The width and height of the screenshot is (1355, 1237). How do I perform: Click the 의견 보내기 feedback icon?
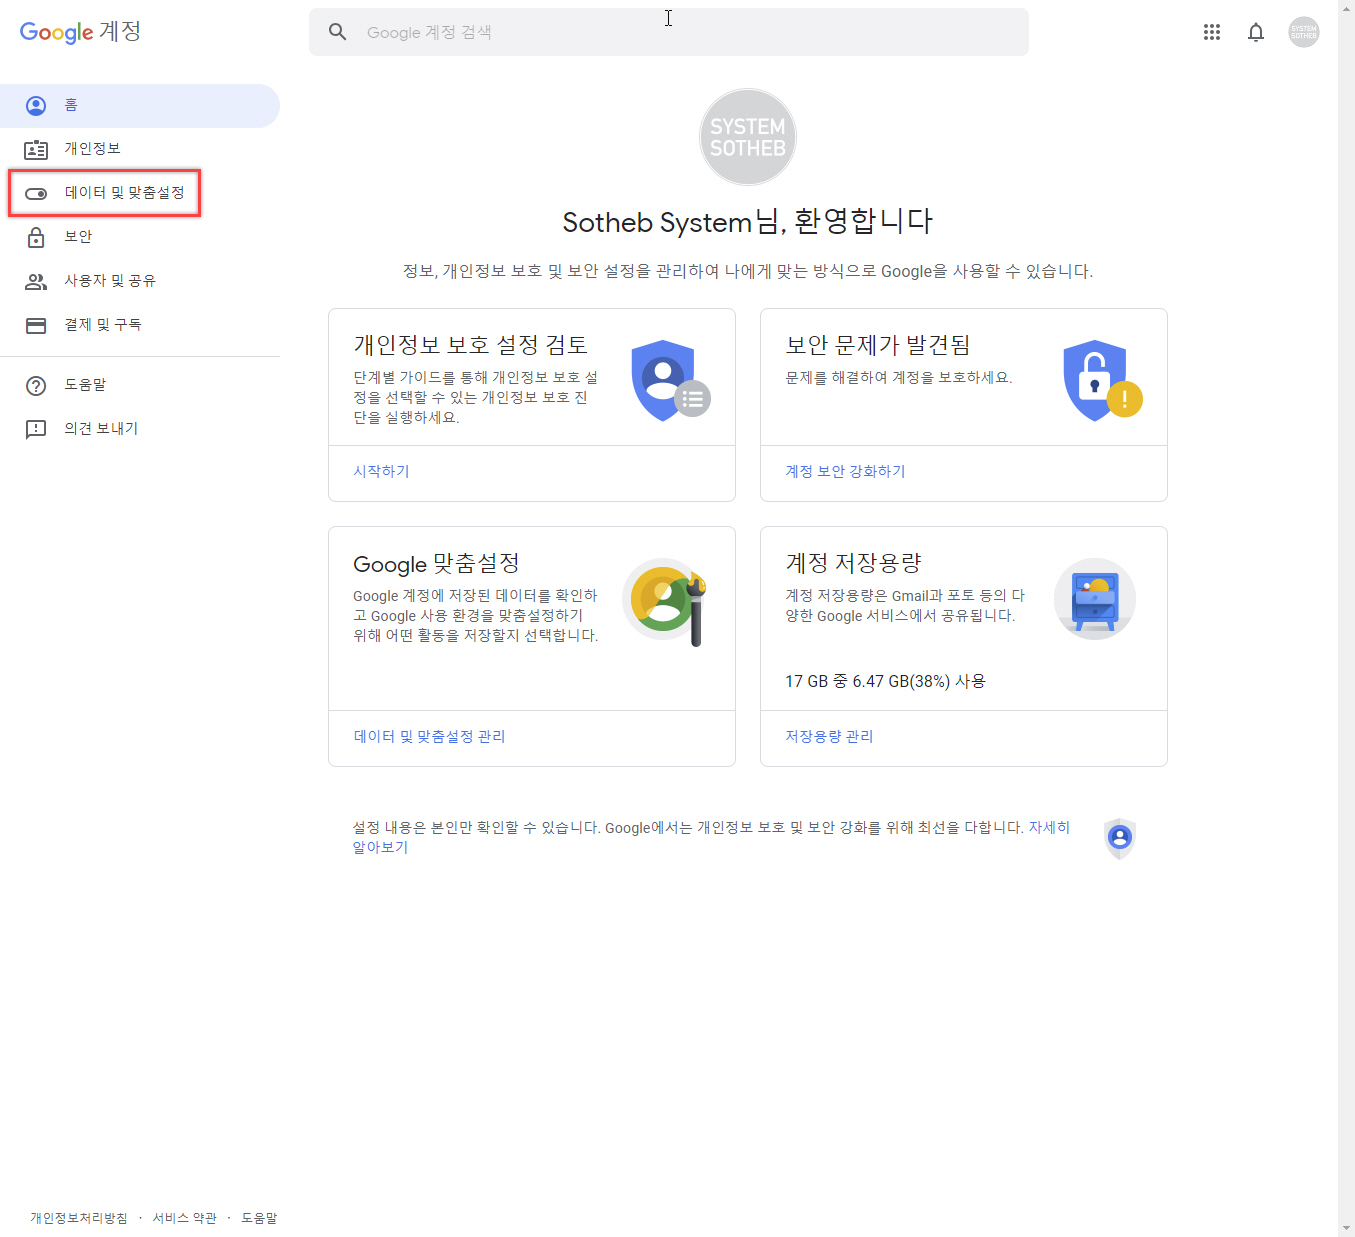[x=36, y=430]
